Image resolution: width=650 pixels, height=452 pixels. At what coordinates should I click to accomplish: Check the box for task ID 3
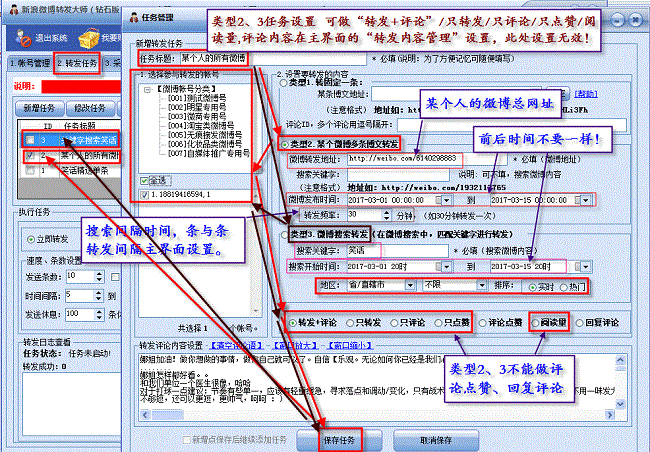(30, 140)
